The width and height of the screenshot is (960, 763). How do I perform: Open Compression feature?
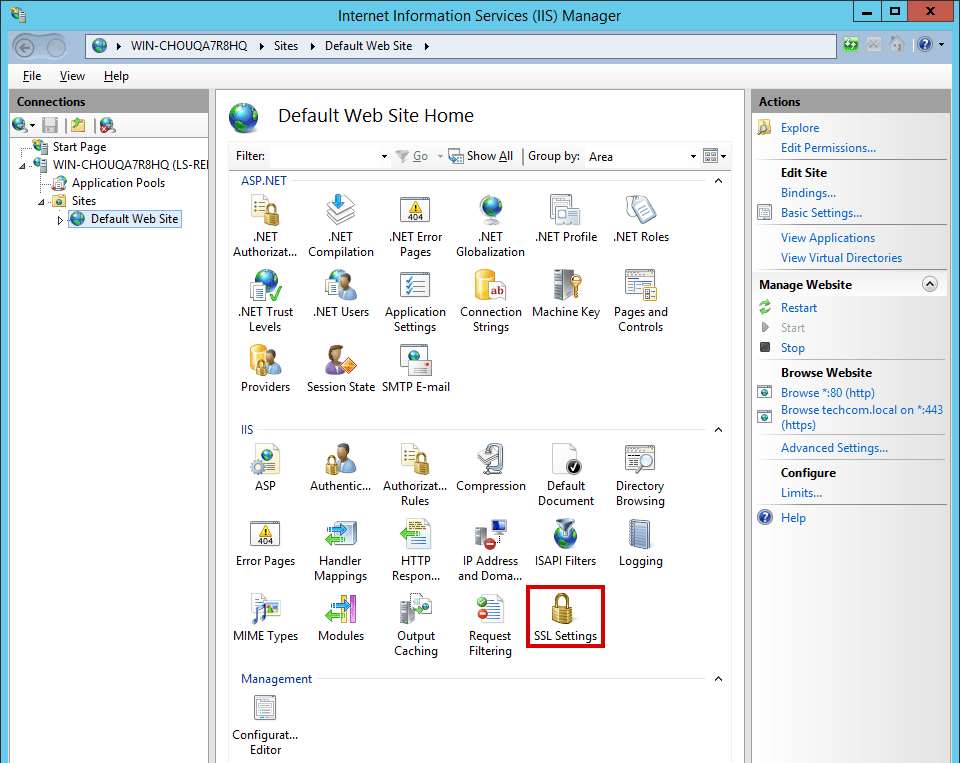(490, 468)
